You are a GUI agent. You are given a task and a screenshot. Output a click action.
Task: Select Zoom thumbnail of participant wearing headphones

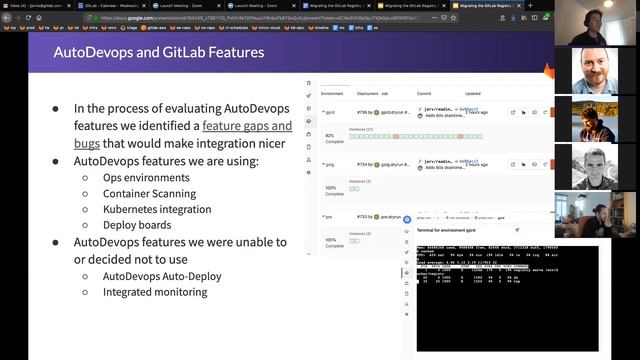(595, 22)
